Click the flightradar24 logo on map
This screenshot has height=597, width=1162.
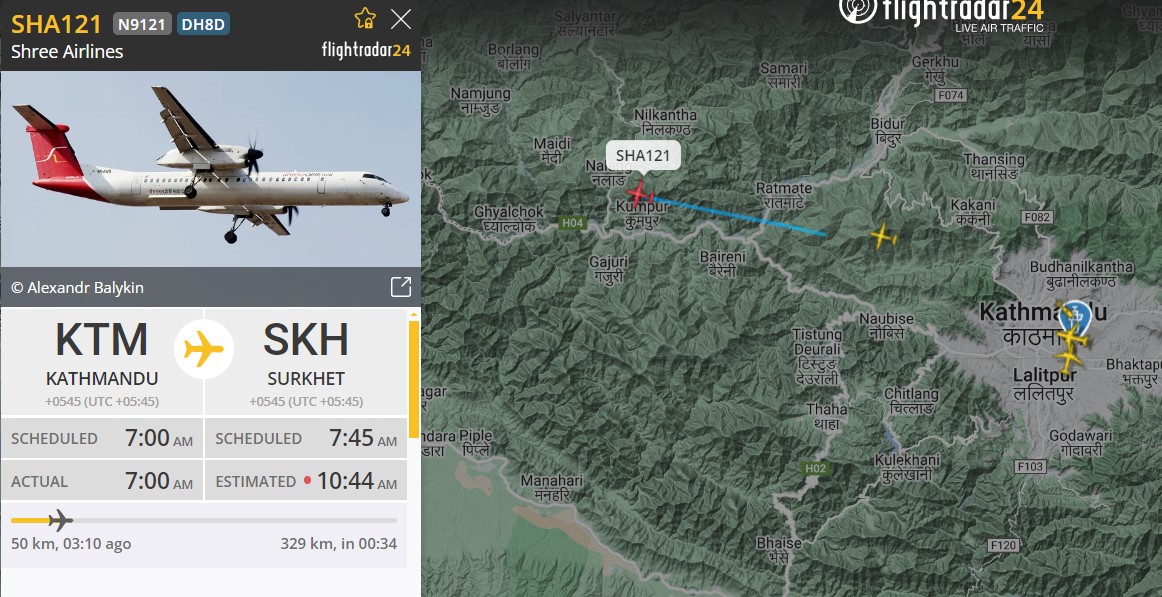click(941, 15)
